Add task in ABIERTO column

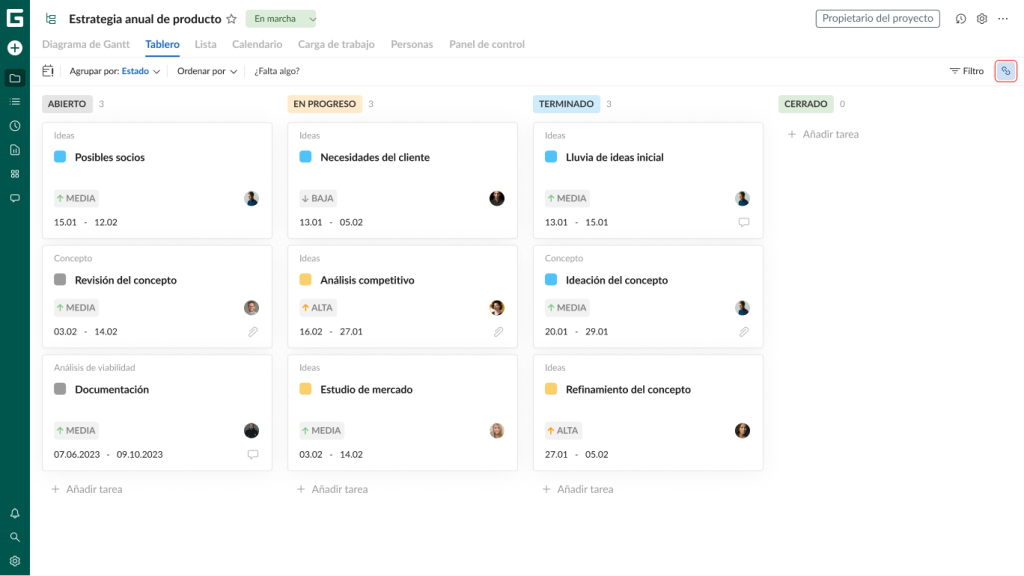(87, 489)
